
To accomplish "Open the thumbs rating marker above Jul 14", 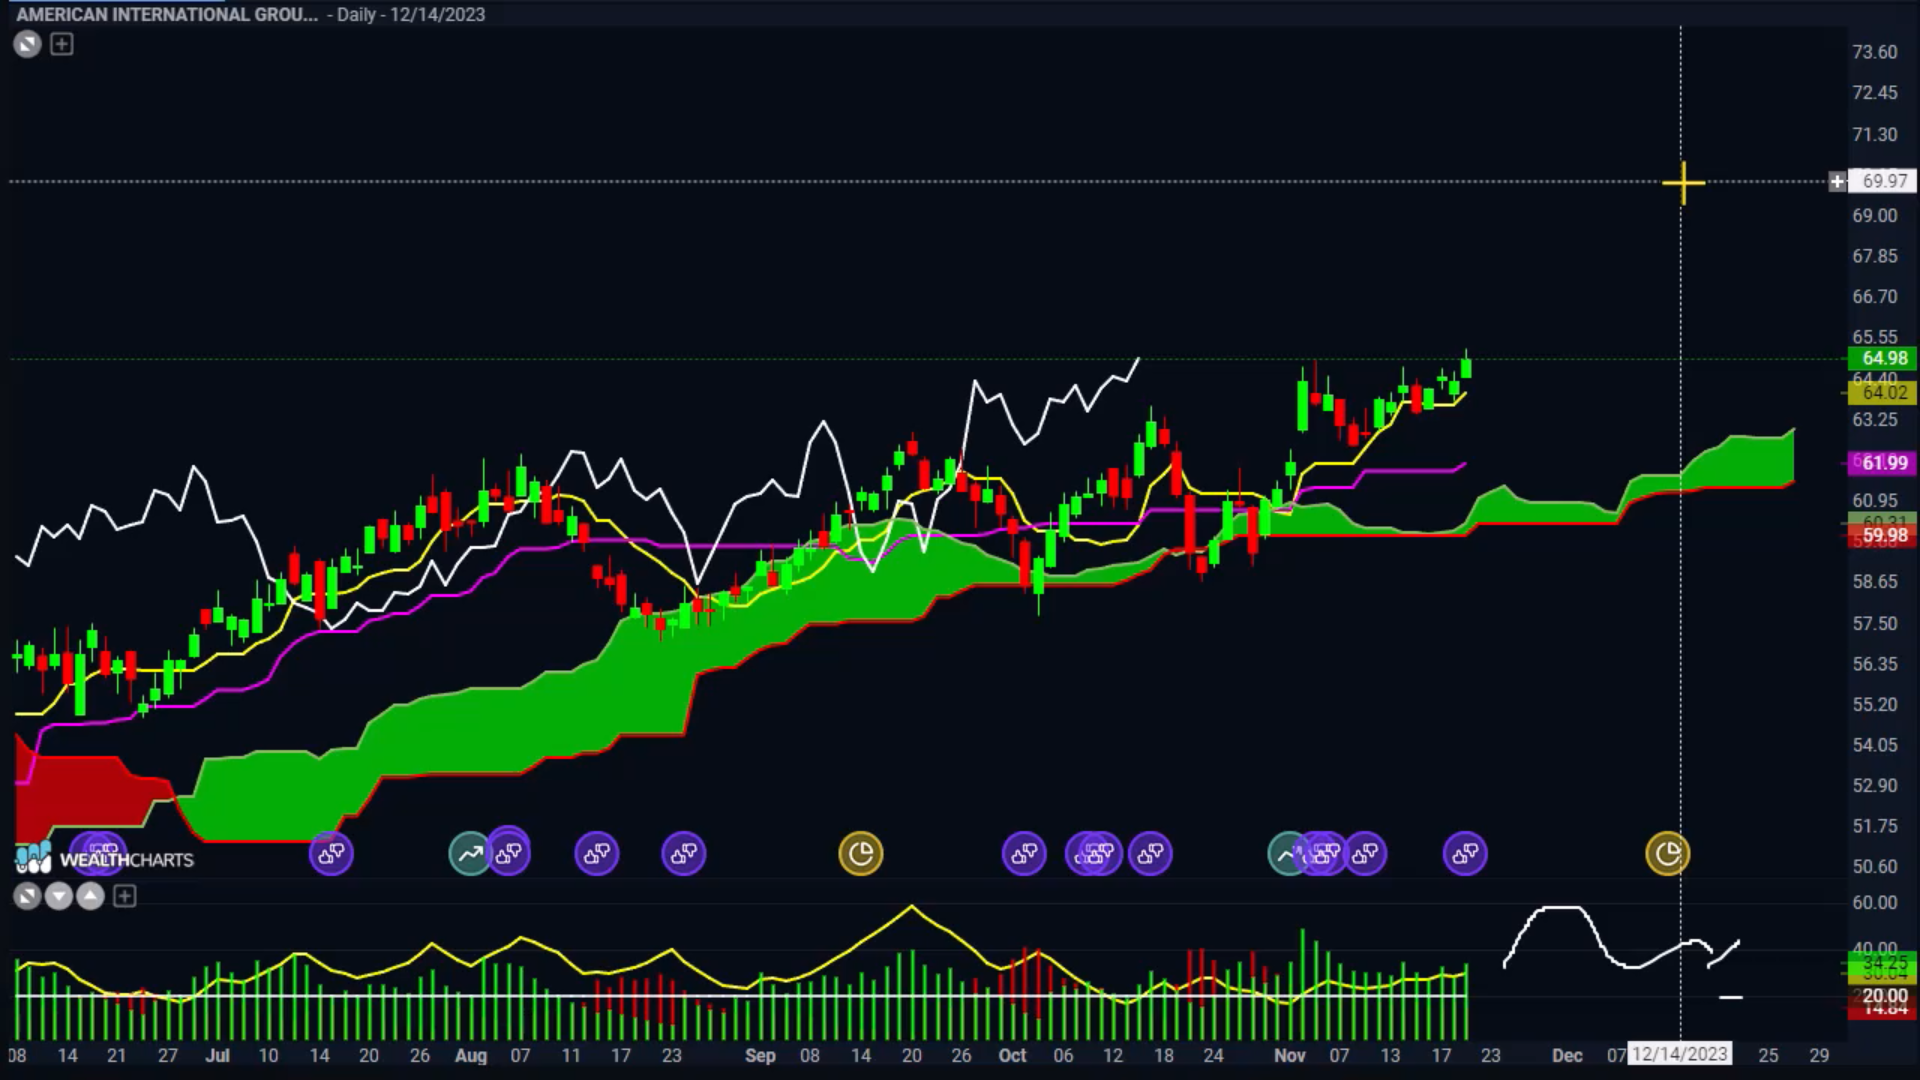I will point(331,854).
